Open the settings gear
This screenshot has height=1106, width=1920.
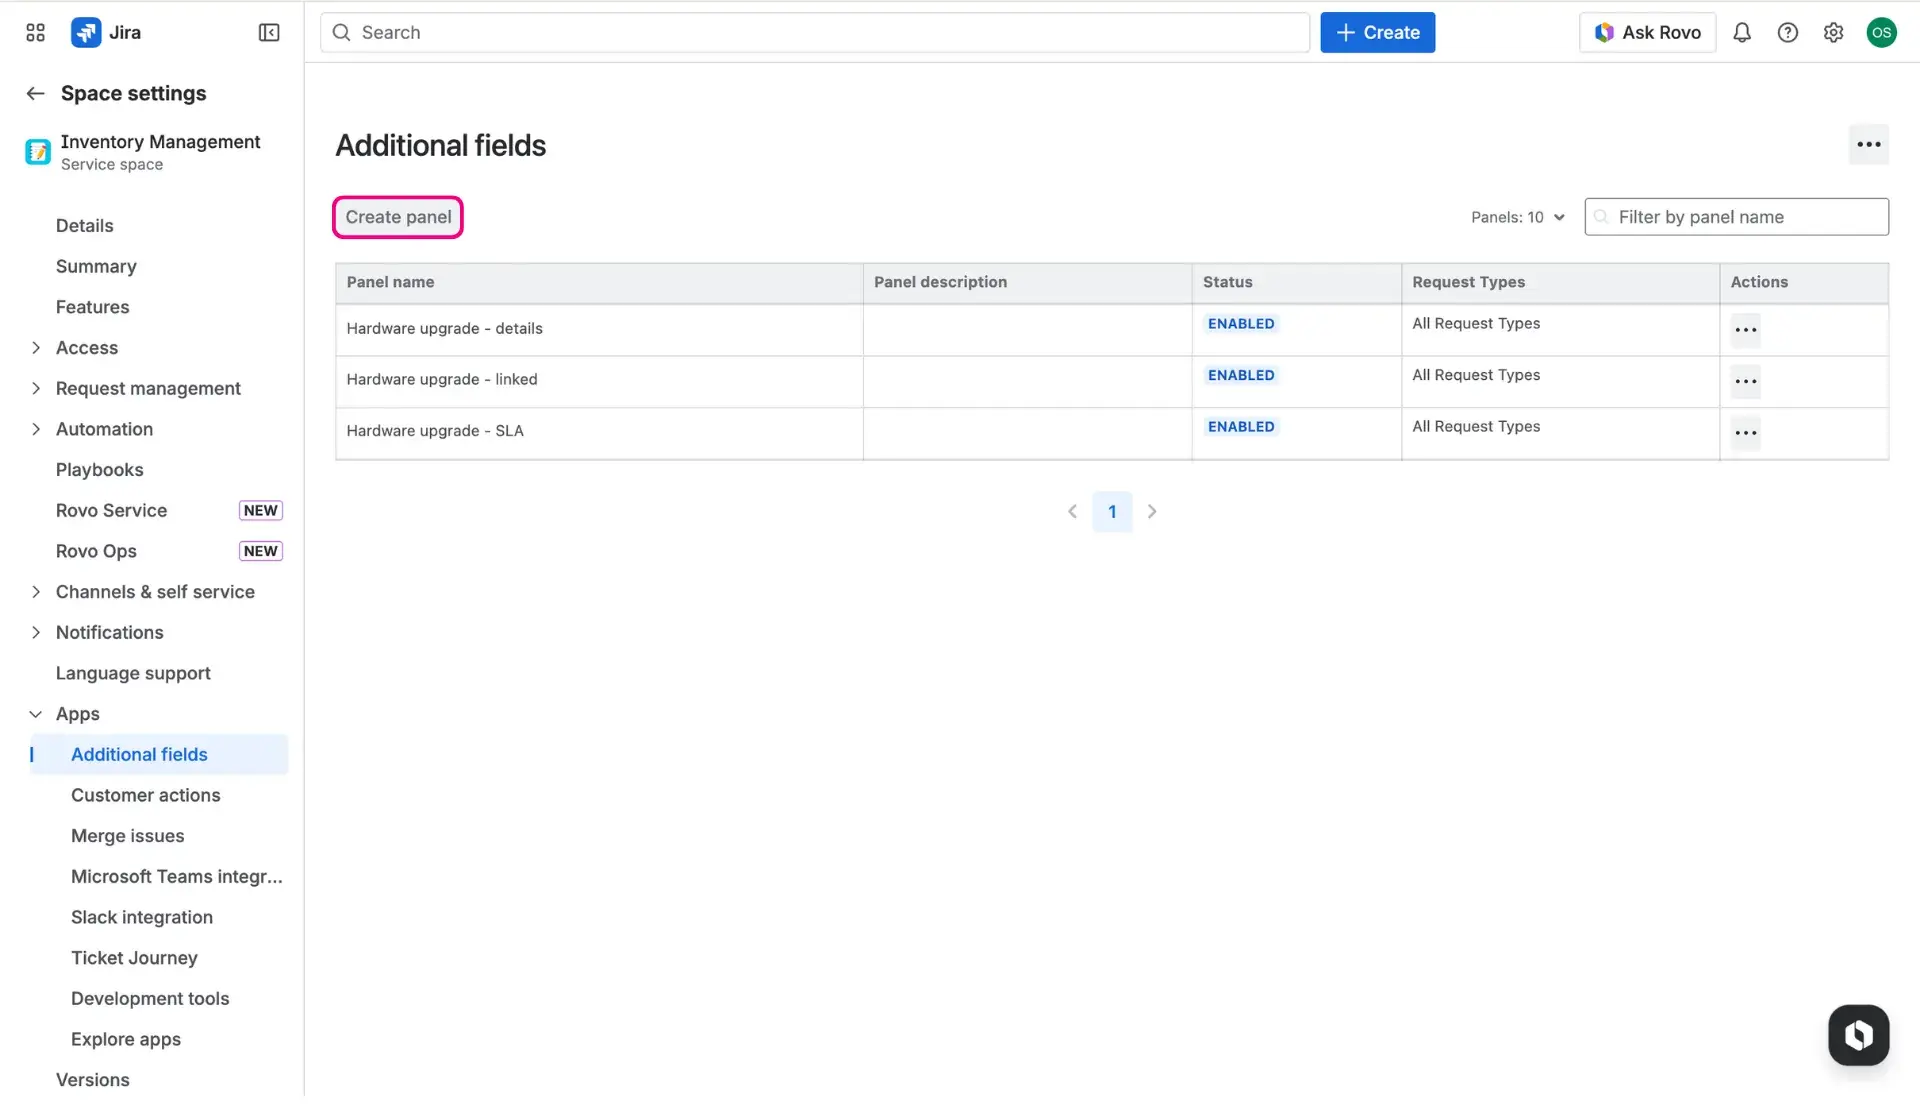[1833, 32]
